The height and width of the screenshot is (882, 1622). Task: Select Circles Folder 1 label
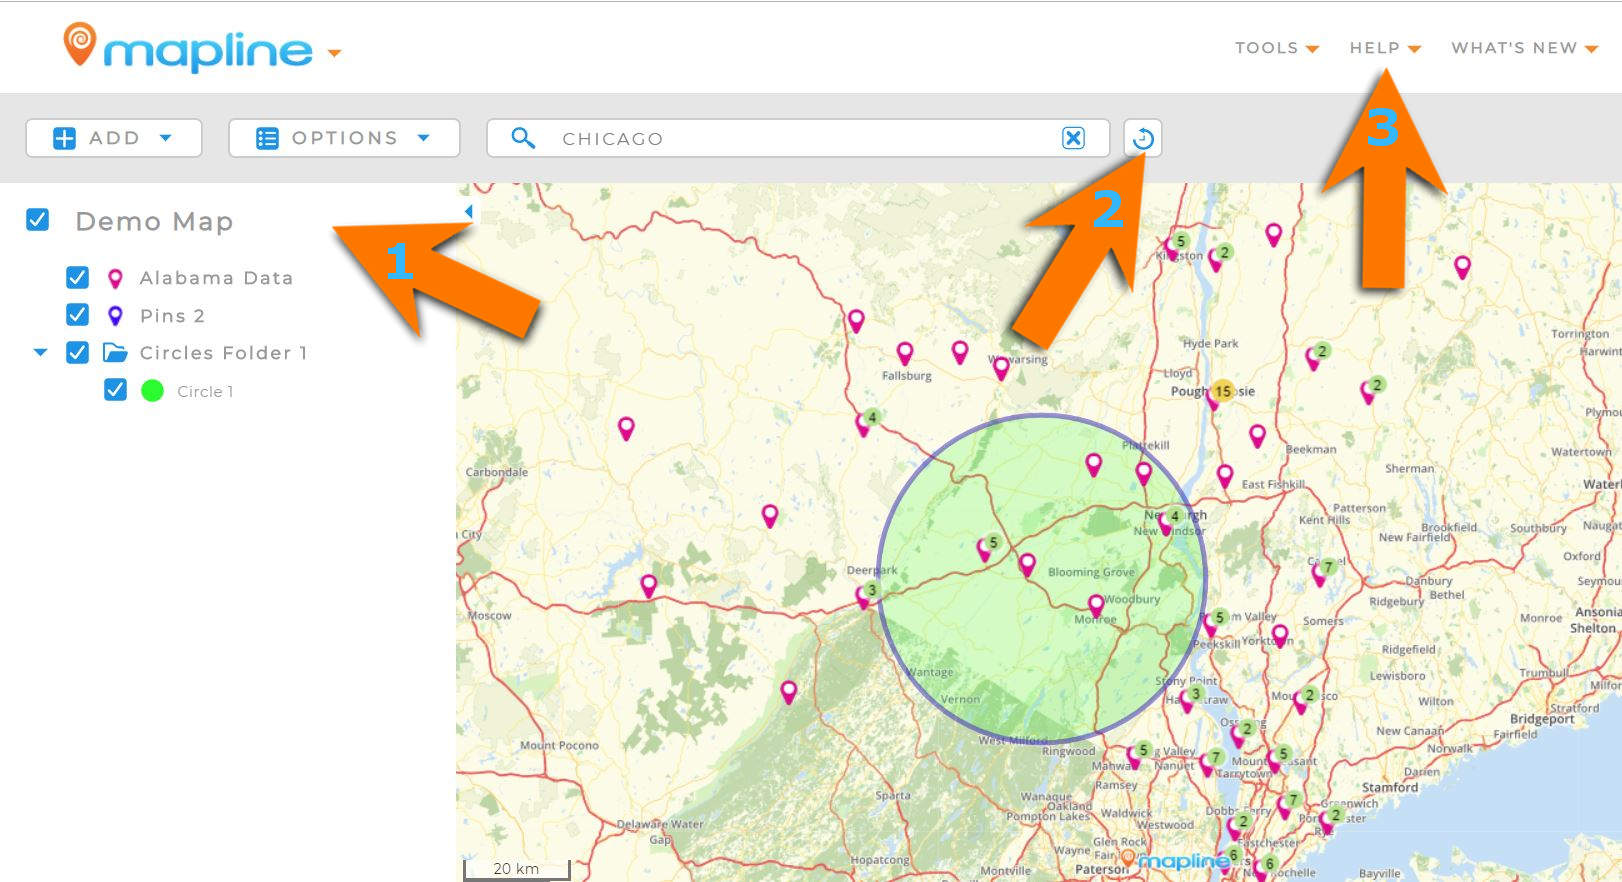[223, 353]
